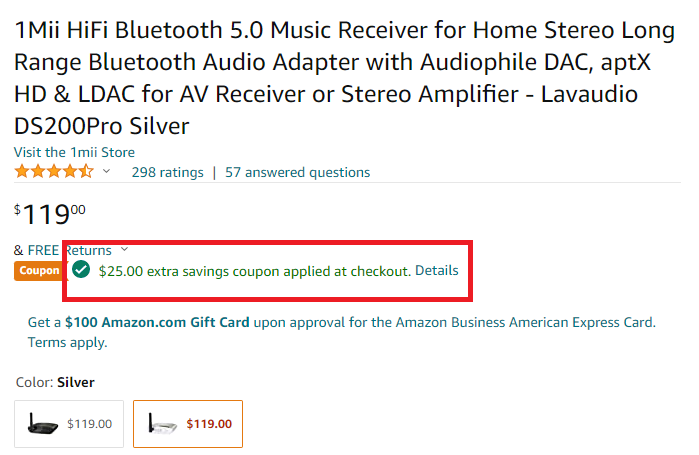Select the black color option at $119.00
This screenshot has width=699, height=455.
coord(69,424)
